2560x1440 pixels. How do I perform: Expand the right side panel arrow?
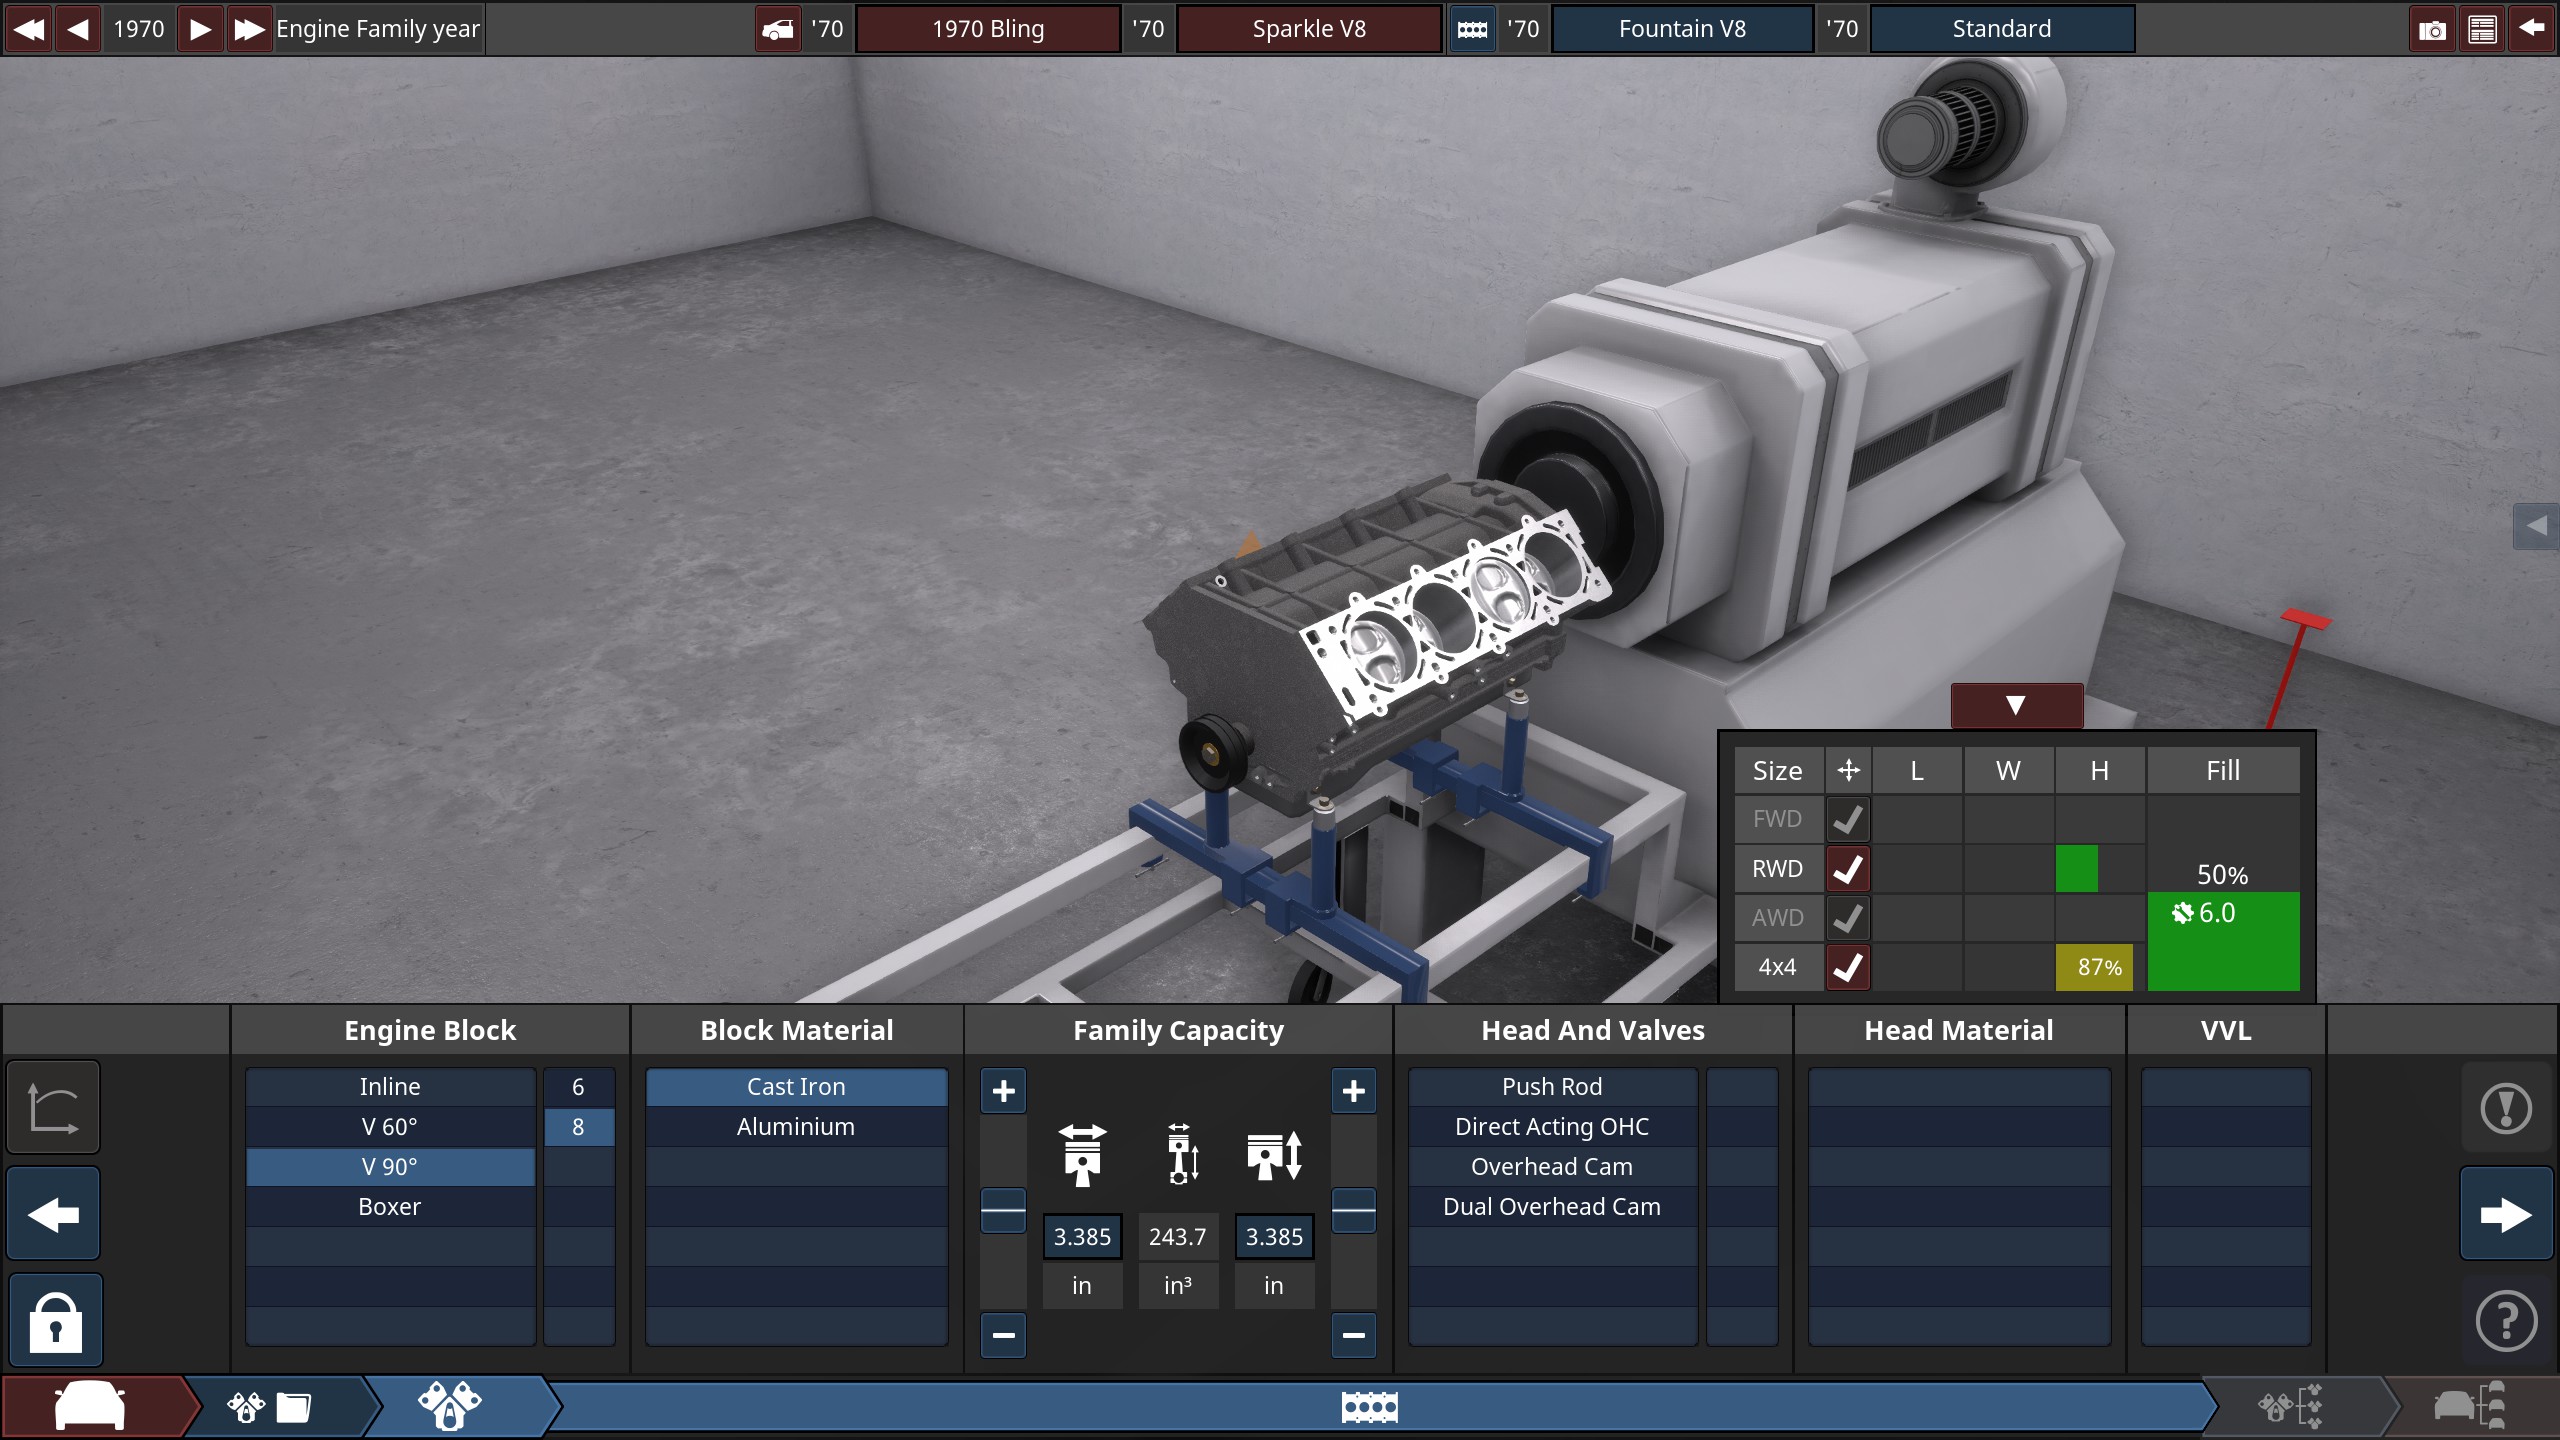point(2536,526)
